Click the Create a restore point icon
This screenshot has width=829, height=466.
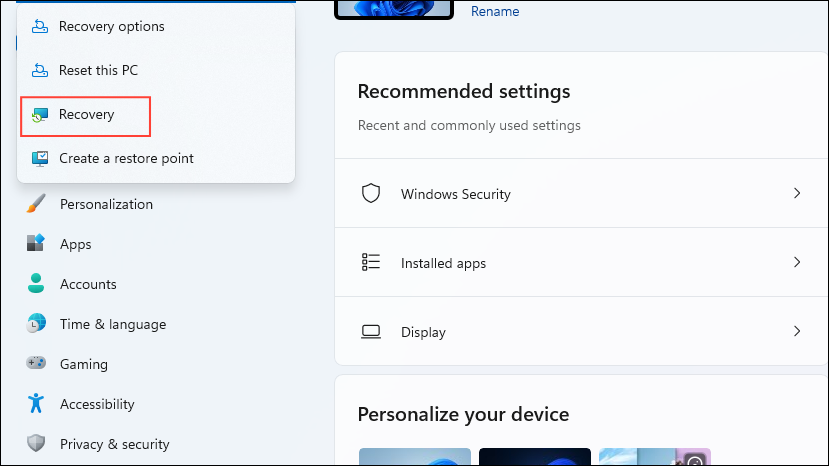click(x=40, y=158)
